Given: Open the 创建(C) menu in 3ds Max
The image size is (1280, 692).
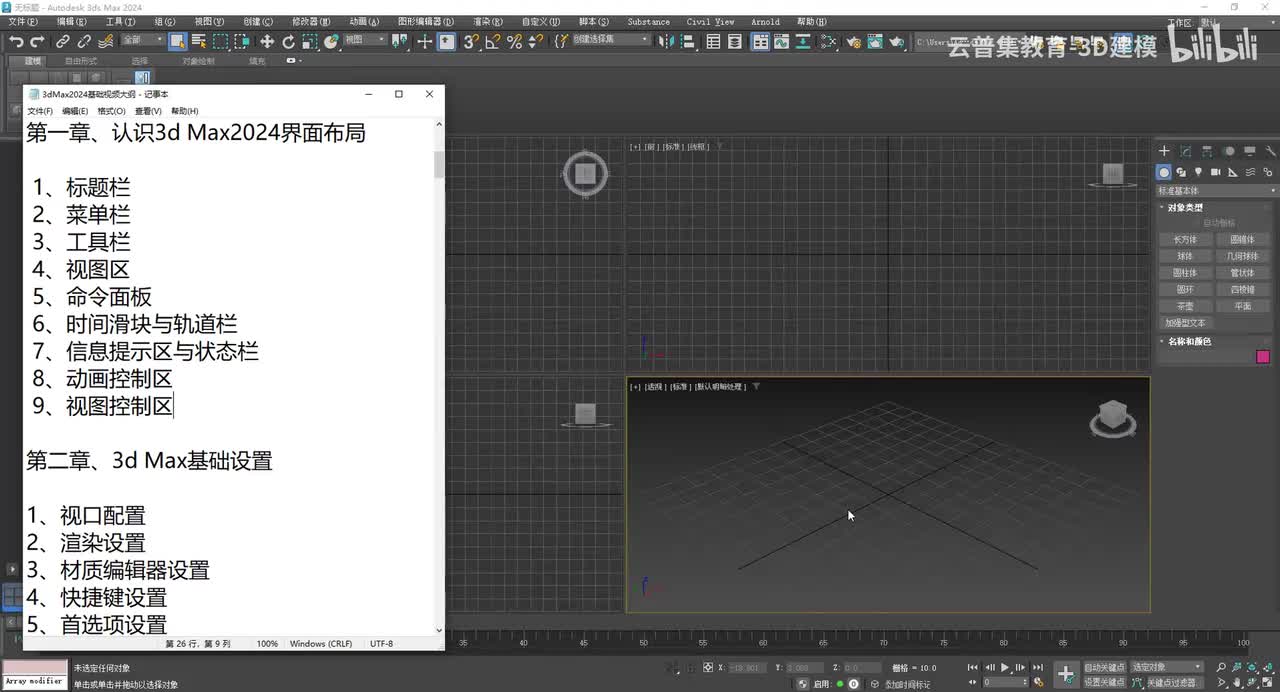Looking at the screenshot, I should click(258, 21).
